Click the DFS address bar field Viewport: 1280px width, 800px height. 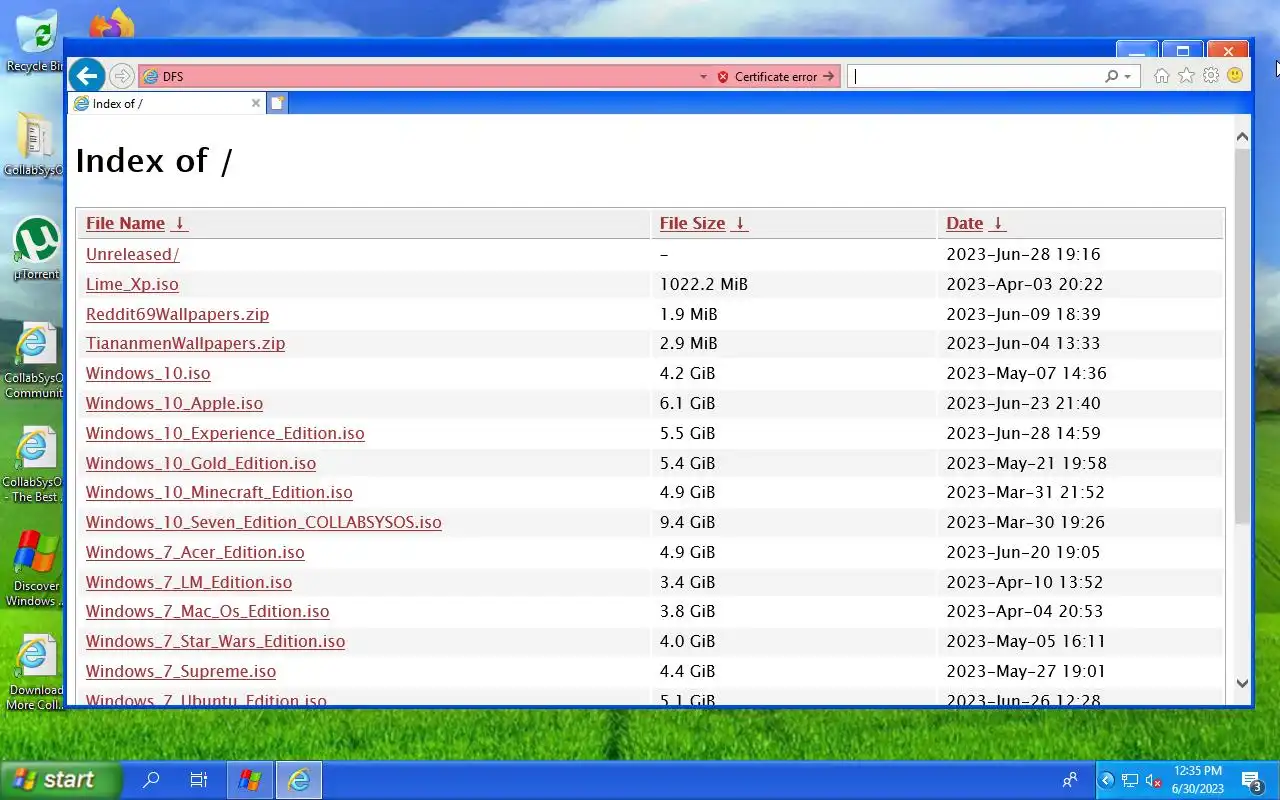pyautogui.click(x=418, y=76)
